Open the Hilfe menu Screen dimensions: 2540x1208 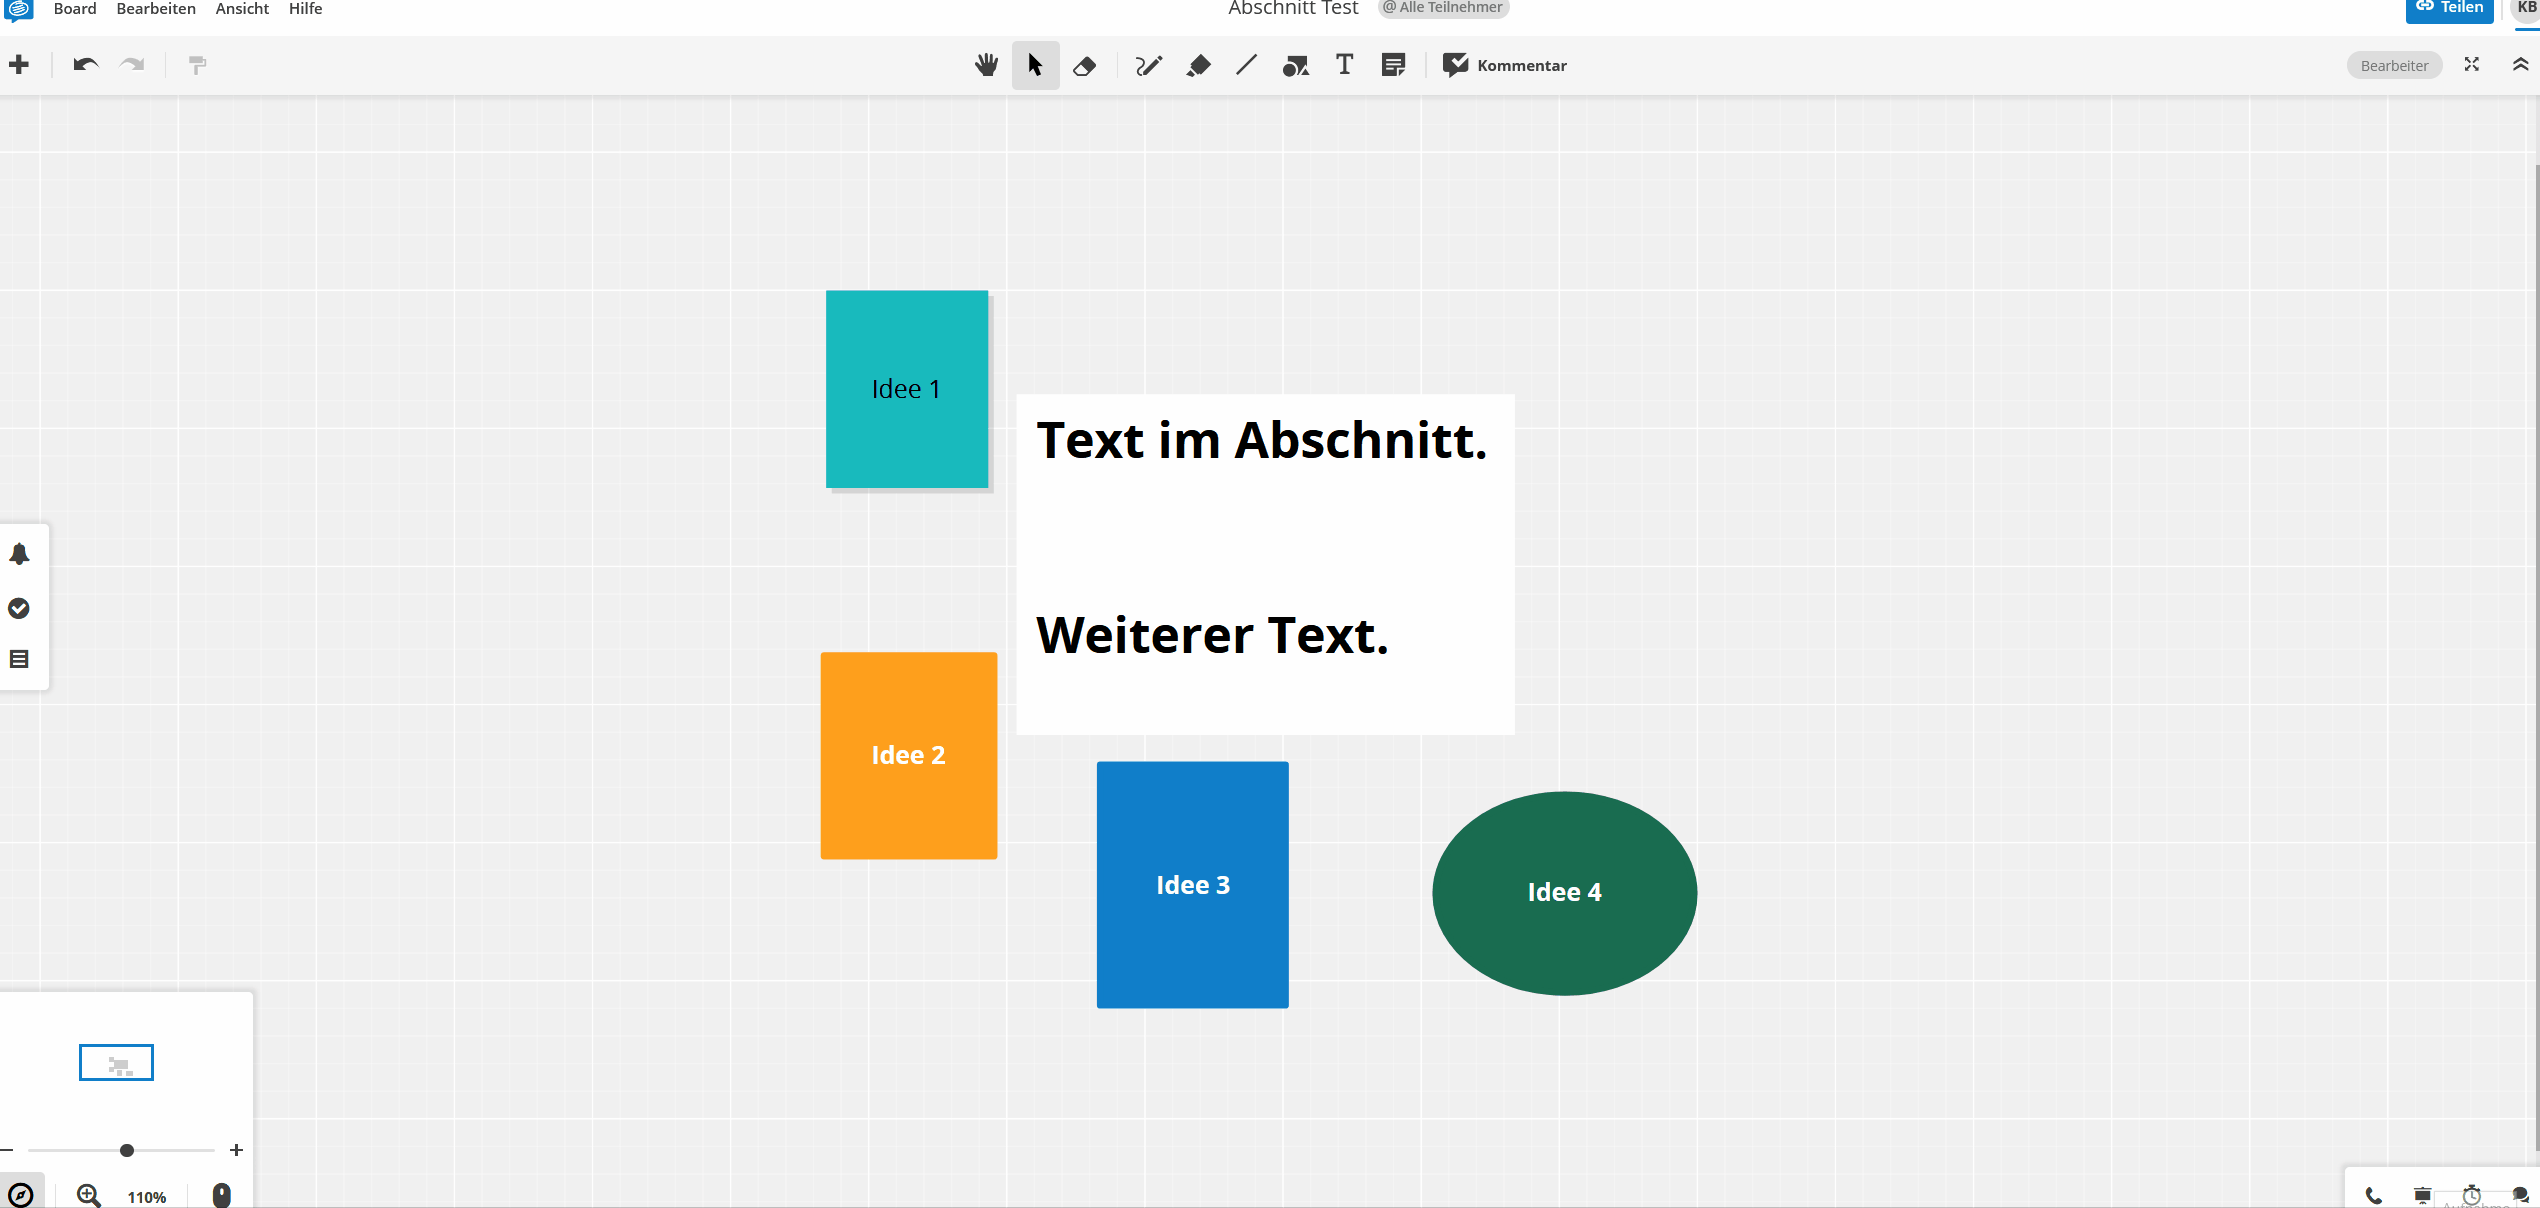305,9
